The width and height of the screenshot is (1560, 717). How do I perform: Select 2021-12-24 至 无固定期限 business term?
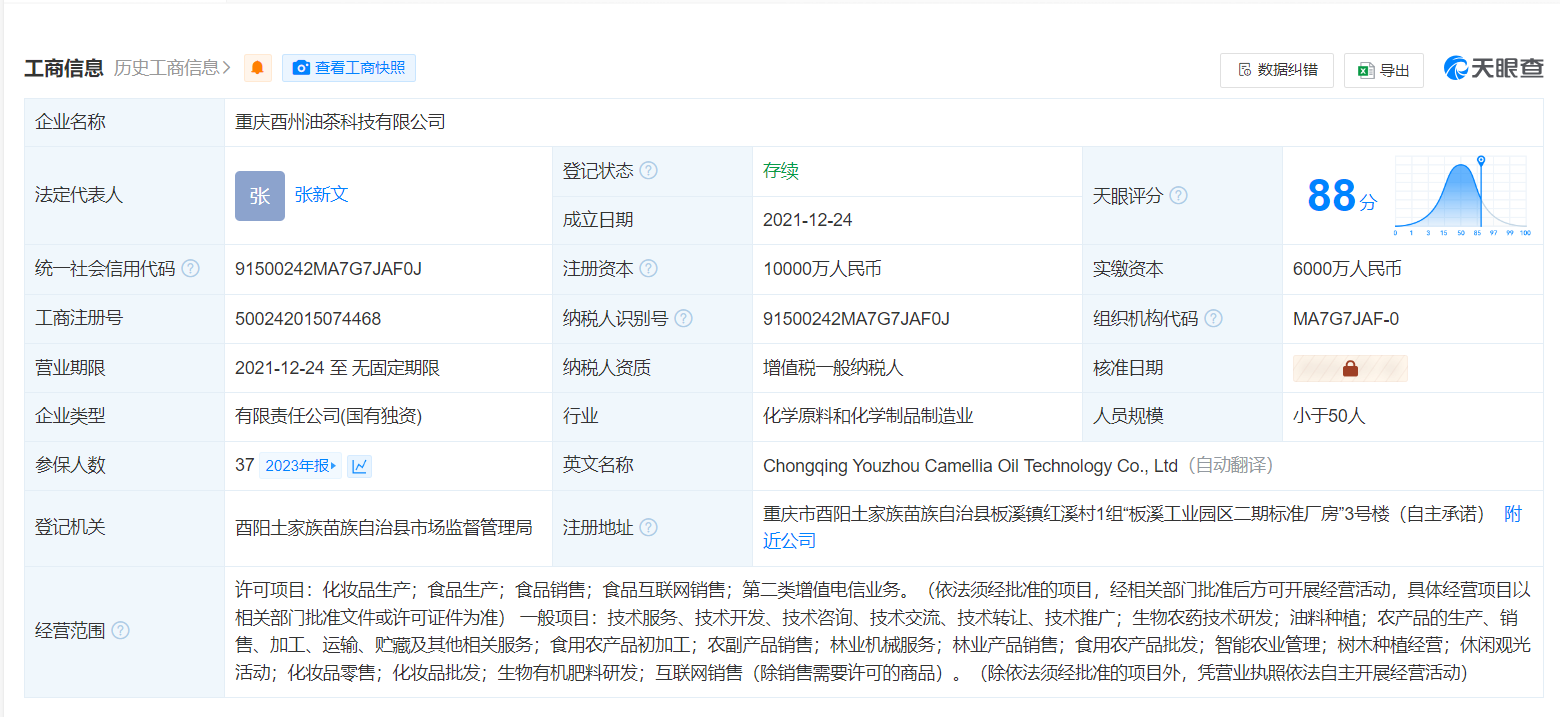338,368
